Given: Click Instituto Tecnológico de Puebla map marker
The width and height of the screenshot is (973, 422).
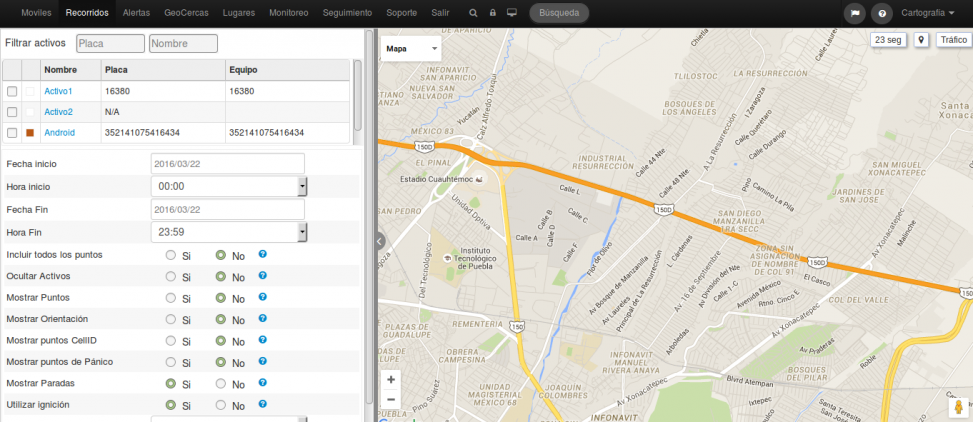Looking at the screenshot, I should pyautogui.click(x=447, y=258).
